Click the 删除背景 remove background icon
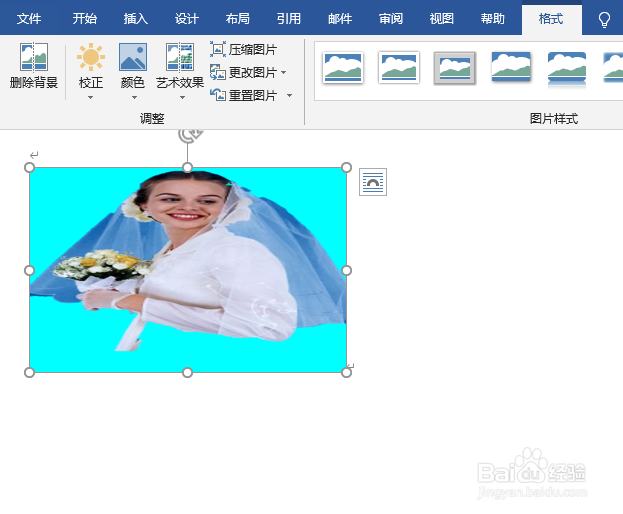This screenshot has height=514, width=623. [34, 56]
